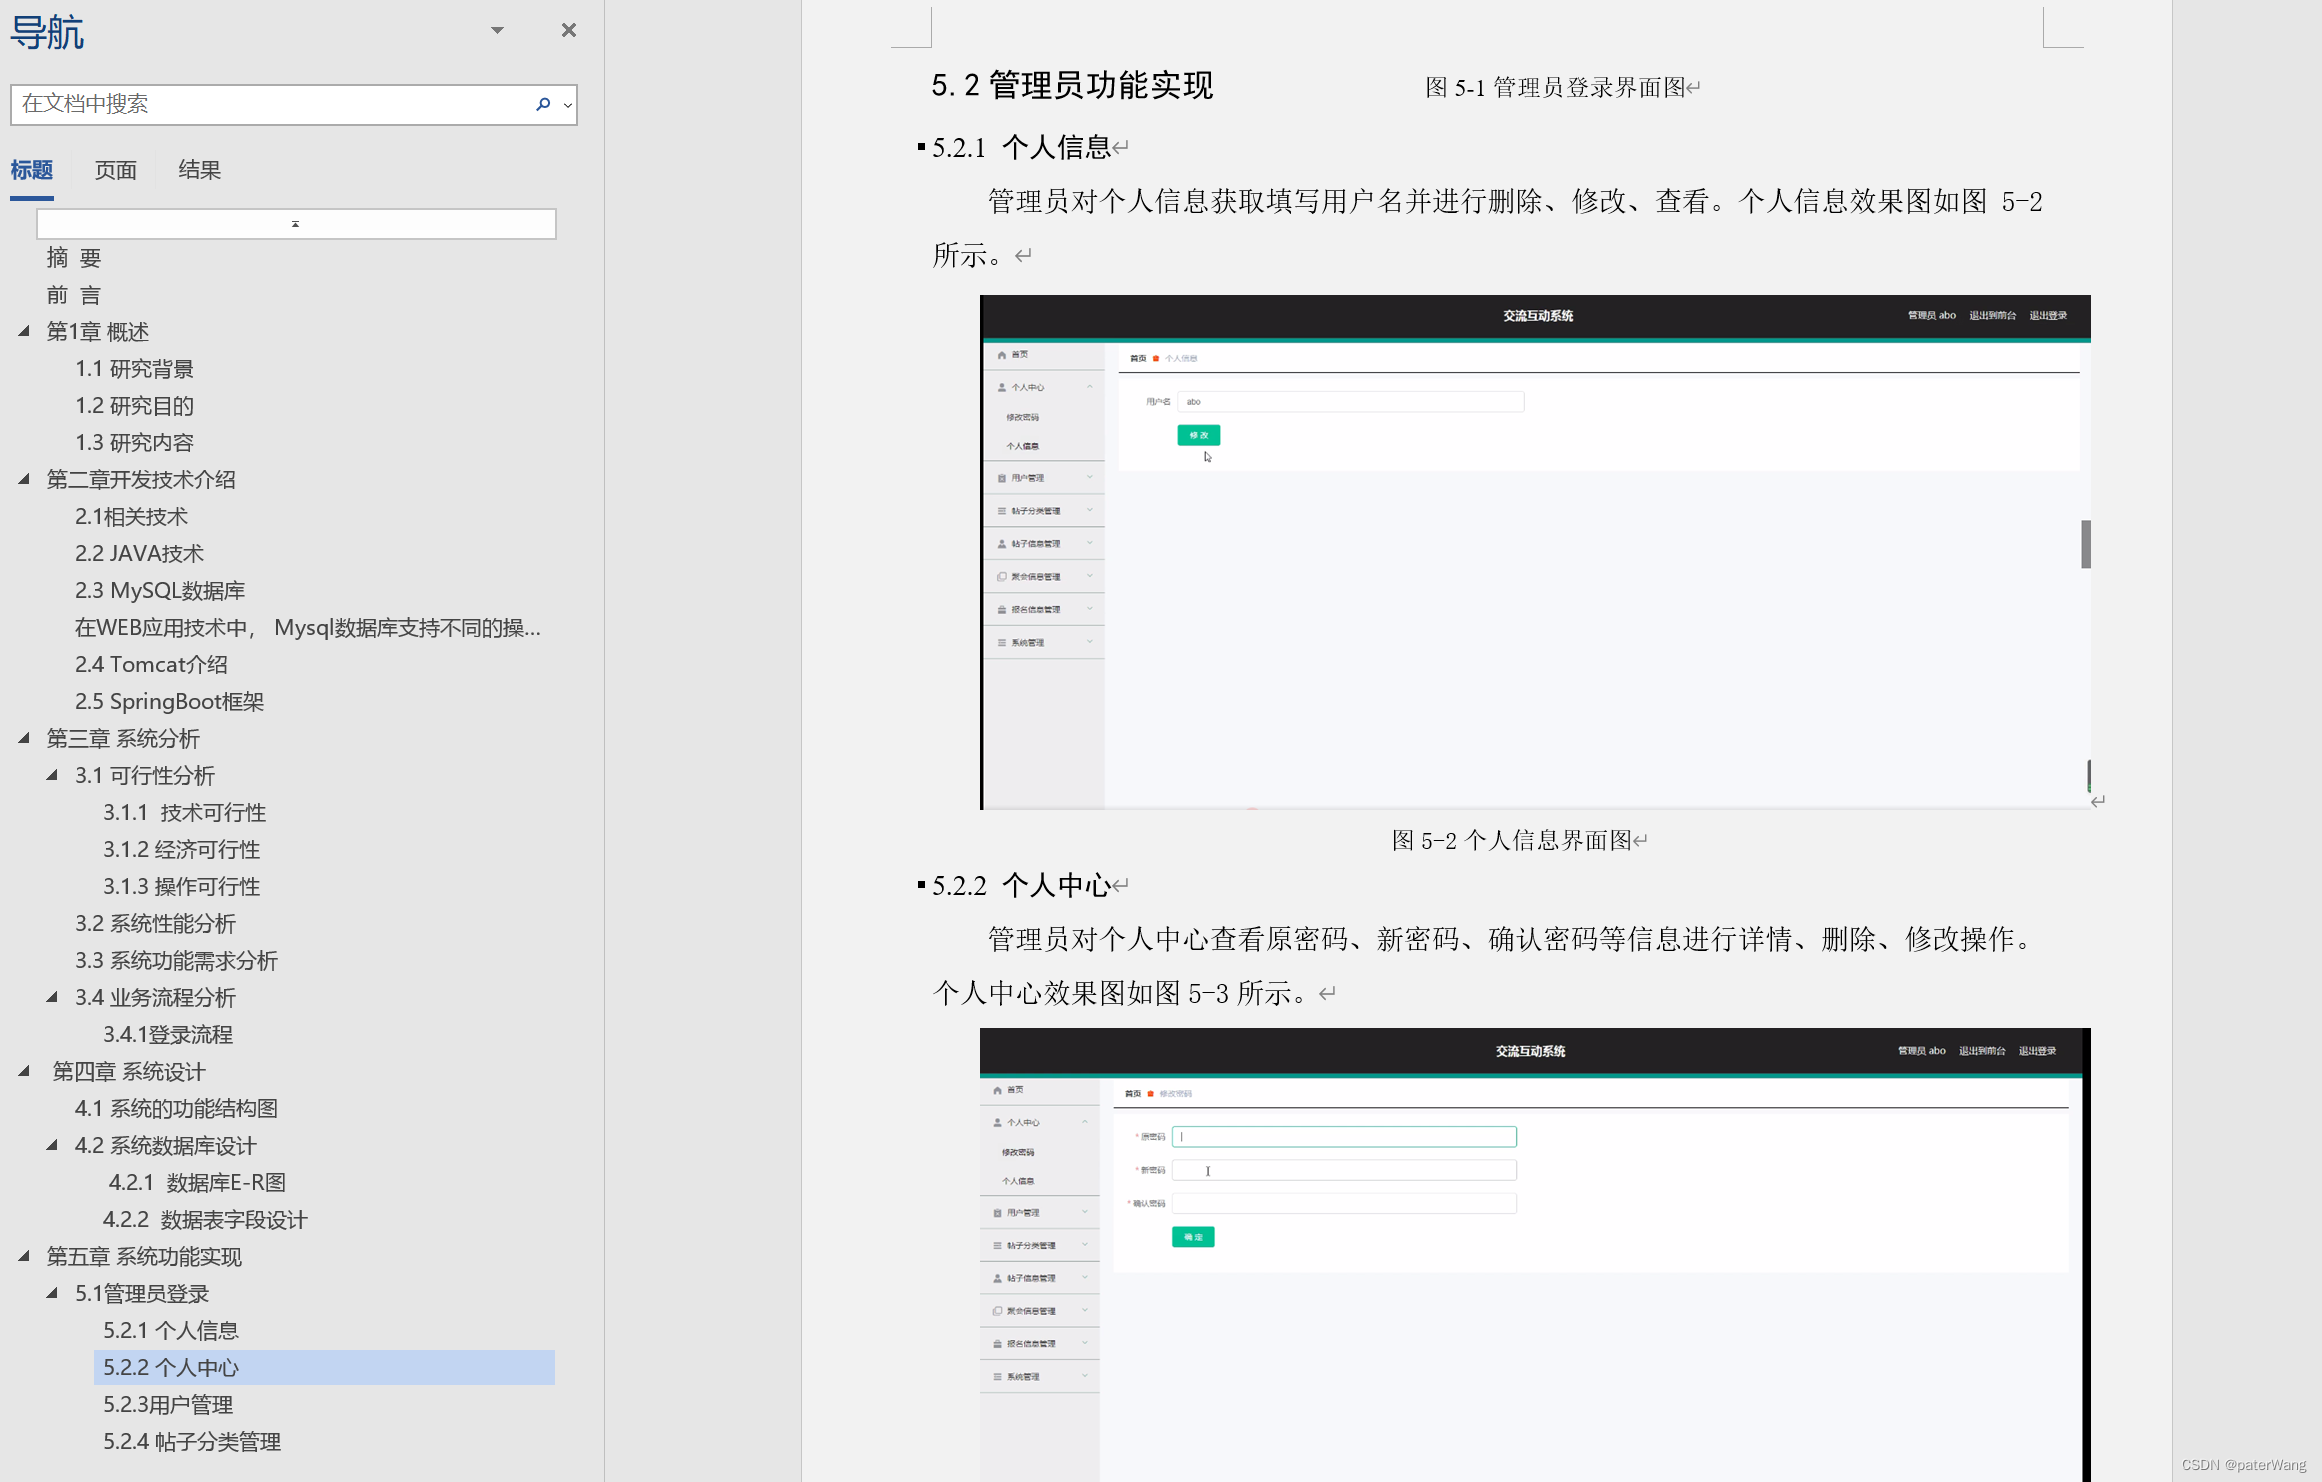Open the navigation pane options dropdown arrow
The height and width of the screenshot is (1482, 2322).
[497, 30]
